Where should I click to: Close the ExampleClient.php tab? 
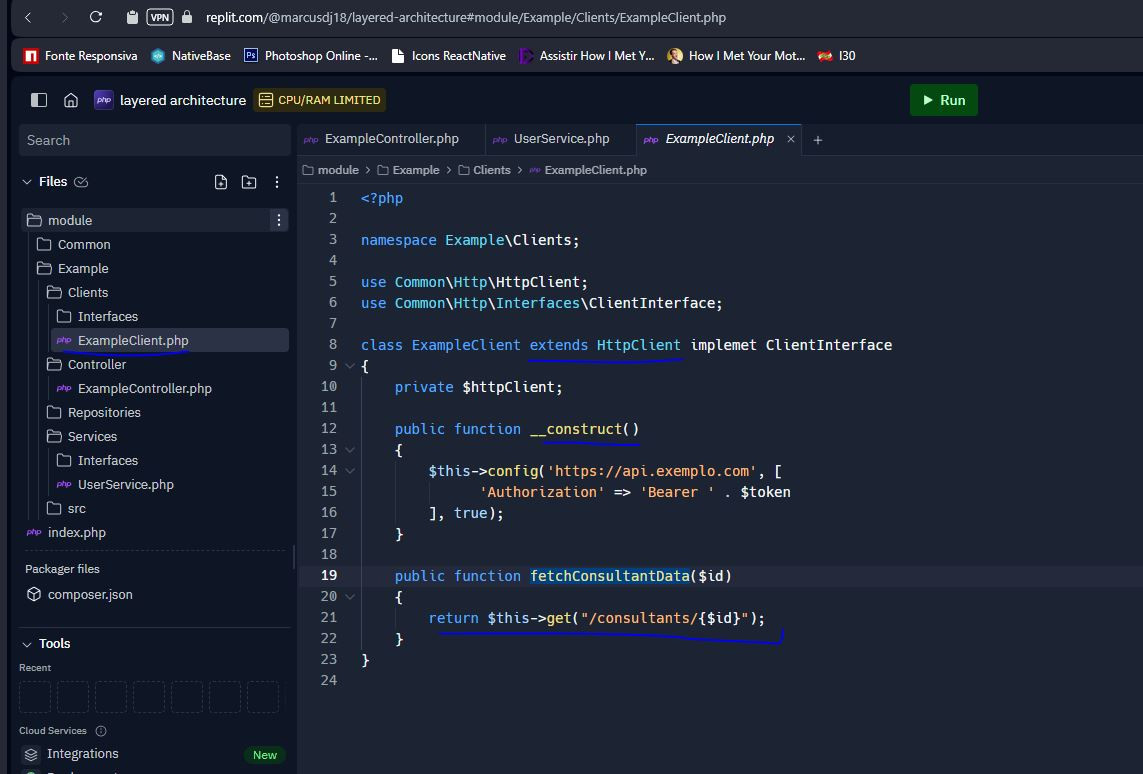tap(790, 139)
